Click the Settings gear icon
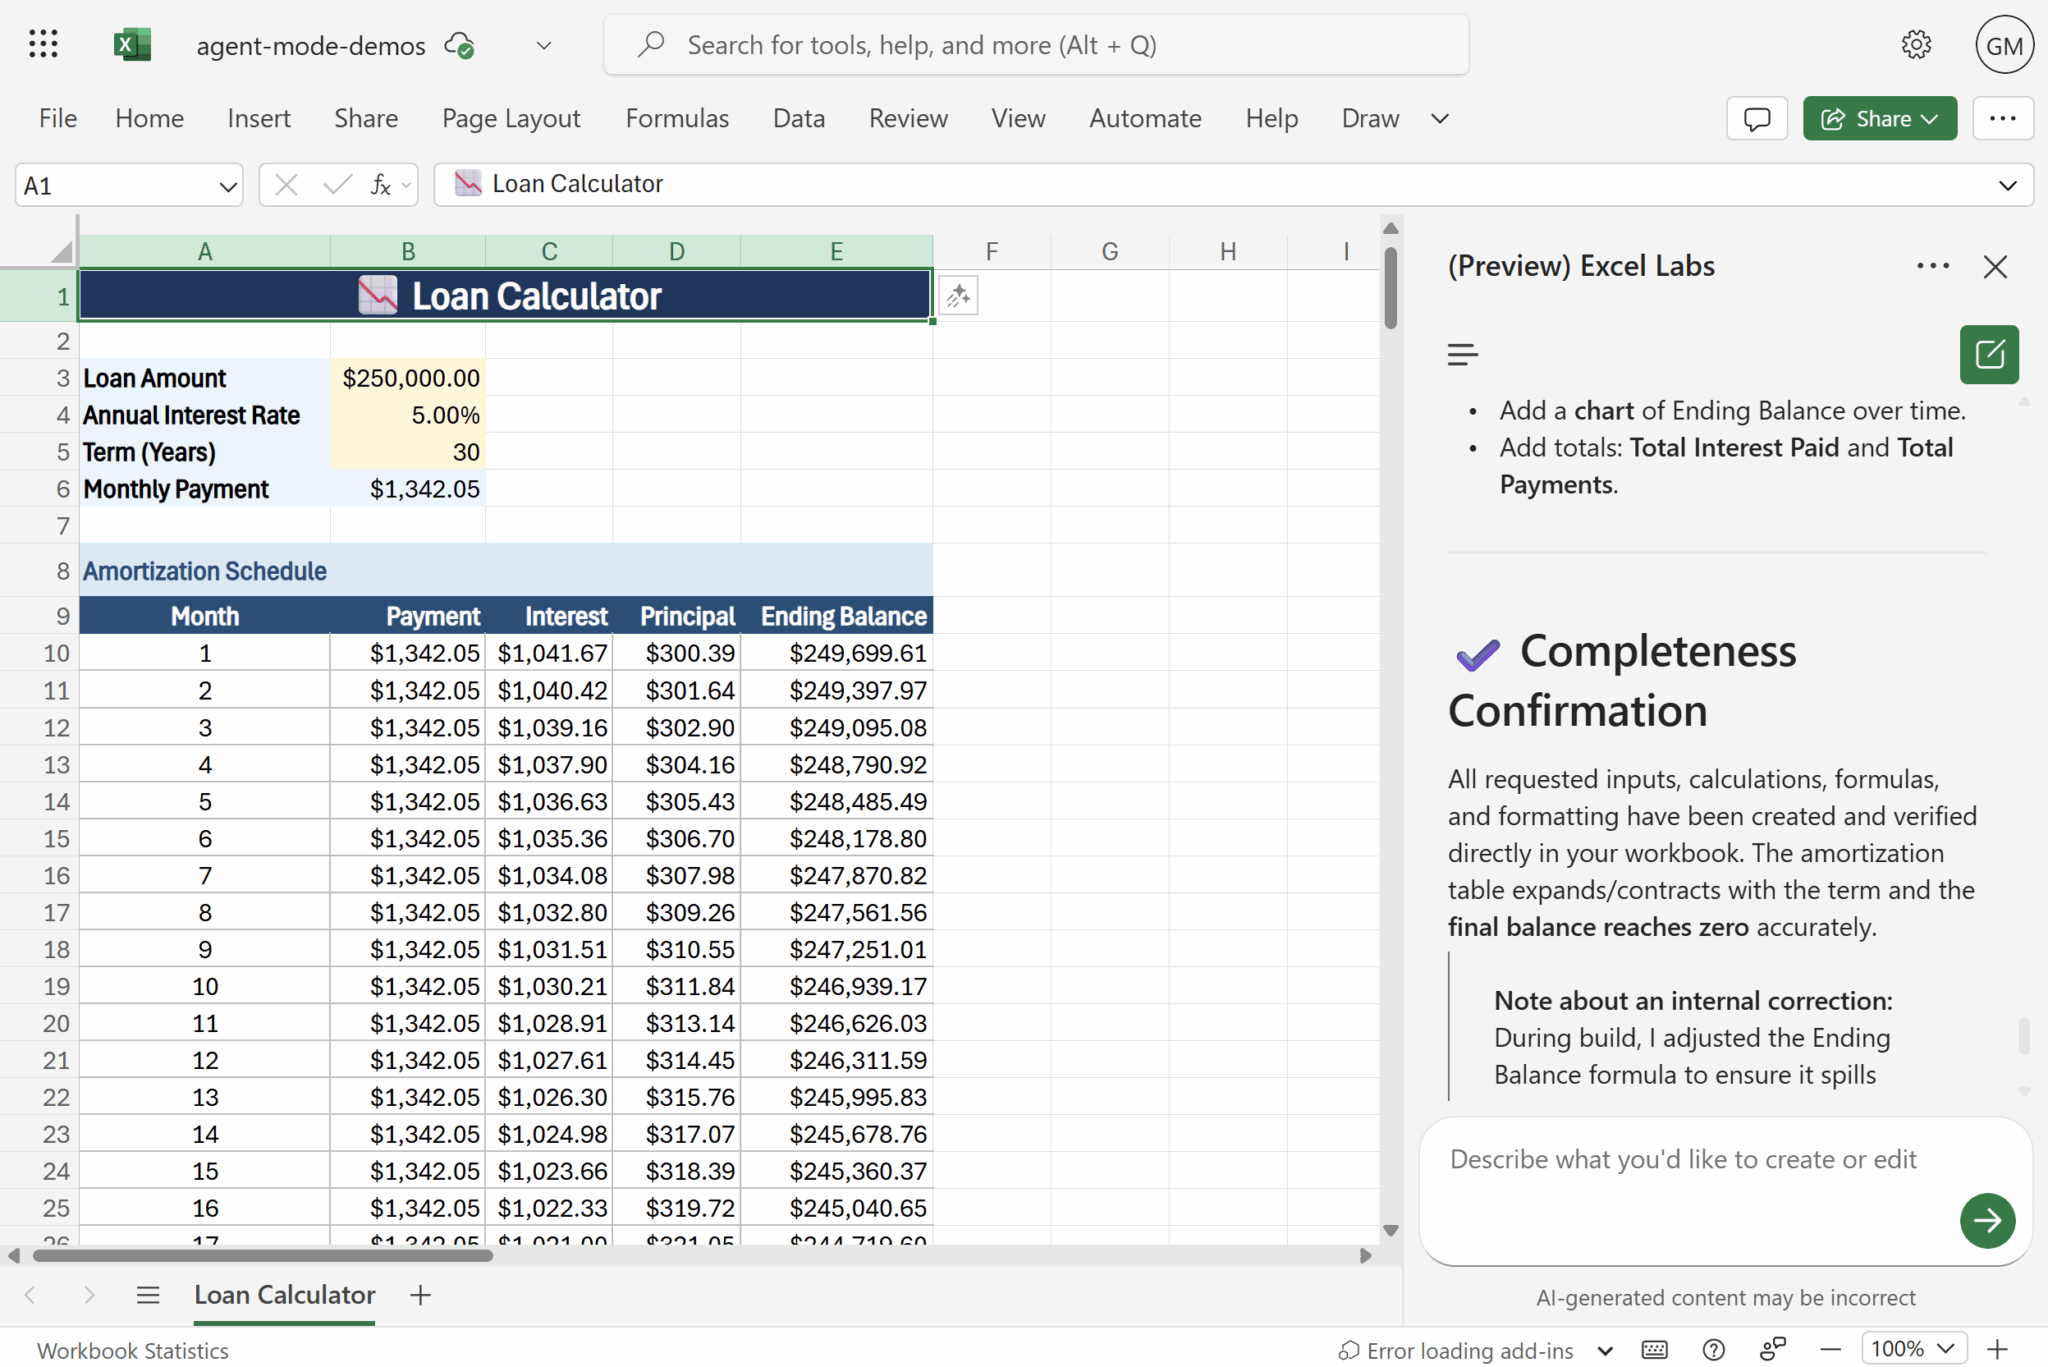Screen dimensions: 2048x1367 tap(1915, 45)
